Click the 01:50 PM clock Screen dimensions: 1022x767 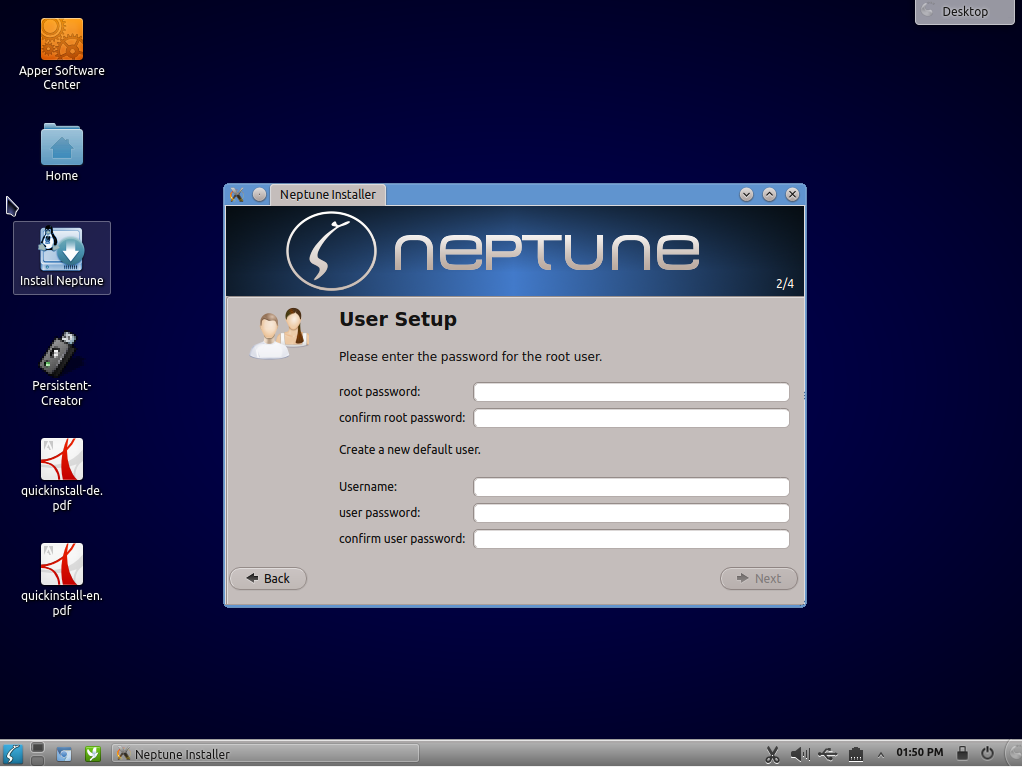[920, 752]
